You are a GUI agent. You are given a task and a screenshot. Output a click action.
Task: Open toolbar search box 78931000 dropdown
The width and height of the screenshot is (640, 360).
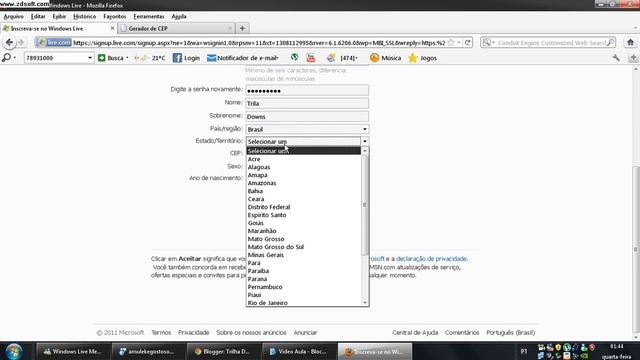pos(90,58)
